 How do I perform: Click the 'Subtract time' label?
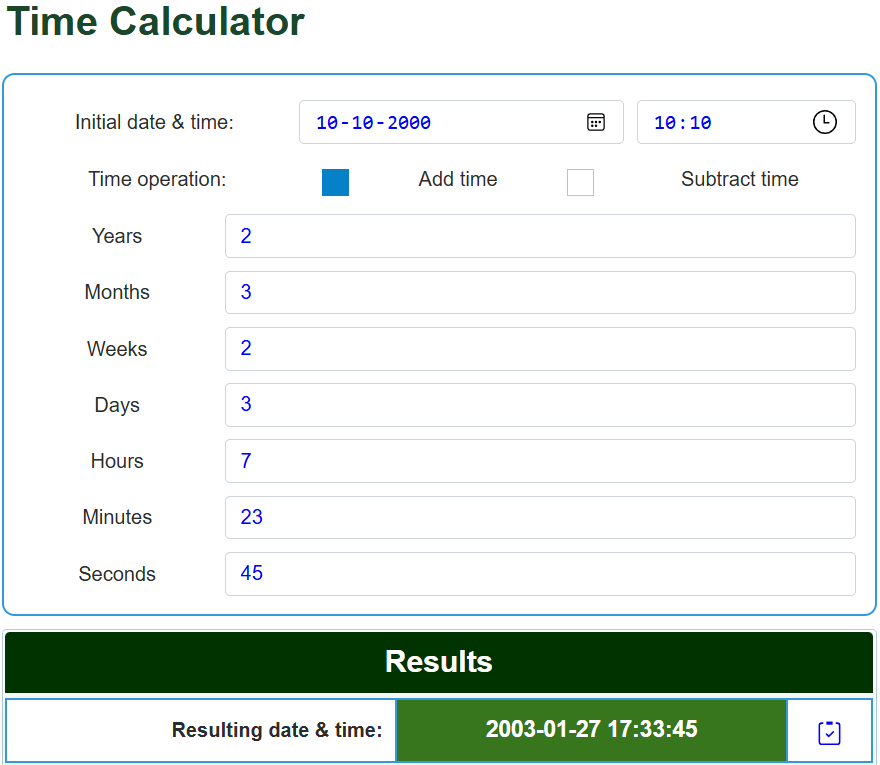739,179
